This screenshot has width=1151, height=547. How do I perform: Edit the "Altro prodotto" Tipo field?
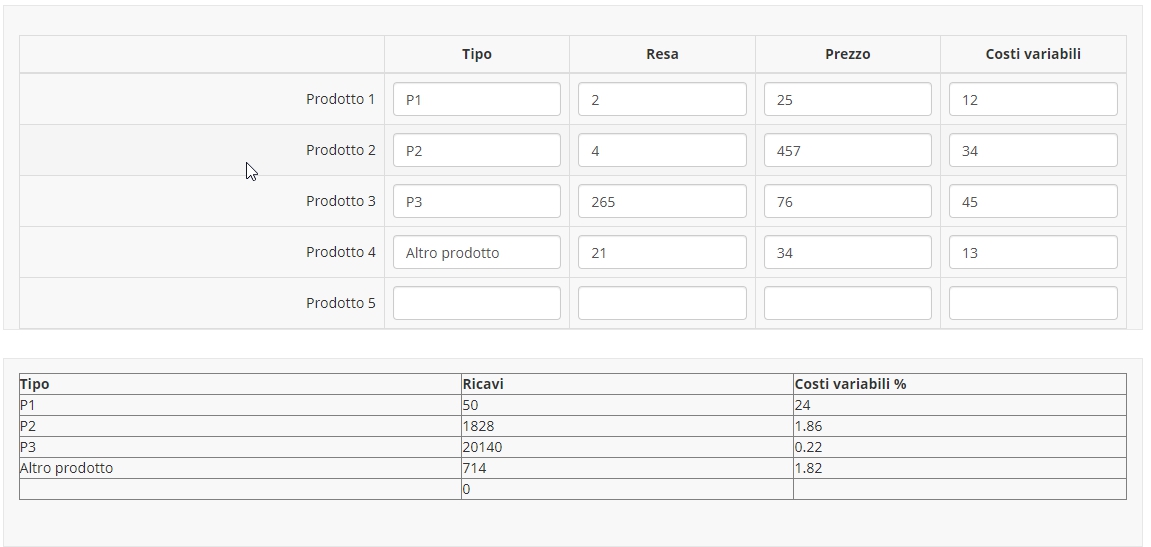(476, 252)
